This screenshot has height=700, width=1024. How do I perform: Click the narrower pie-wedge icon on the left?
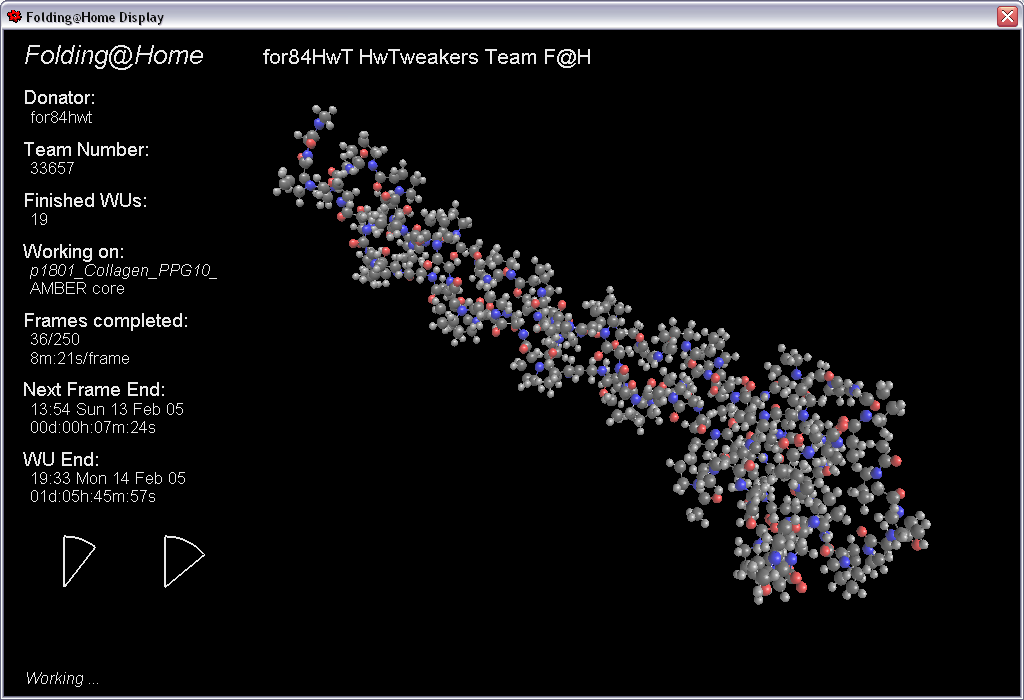[77, 560]
